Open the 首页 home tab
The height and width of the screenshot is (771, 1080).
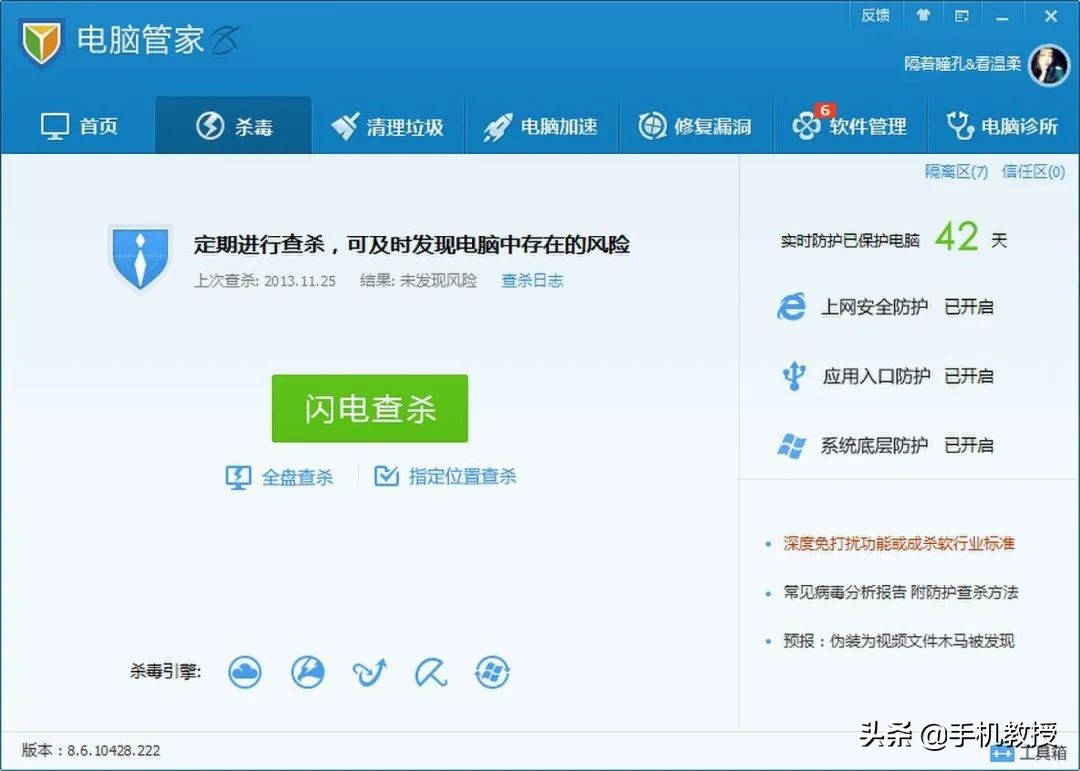(x=79, y=126)
